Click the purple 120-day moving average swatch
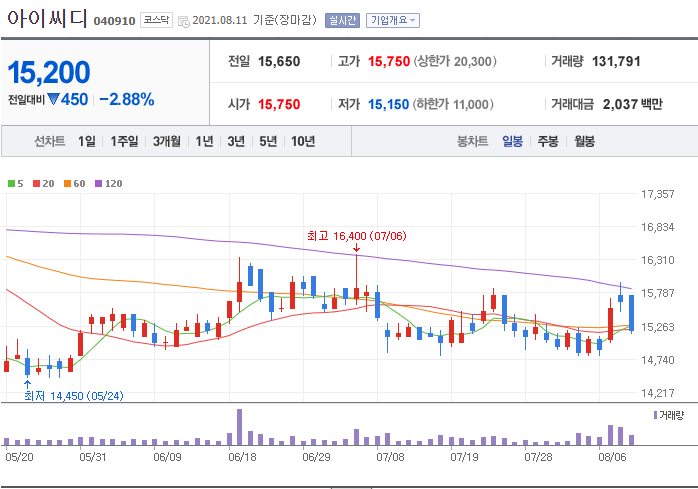This screenshot has width=698, height=489. click(99, 183)
